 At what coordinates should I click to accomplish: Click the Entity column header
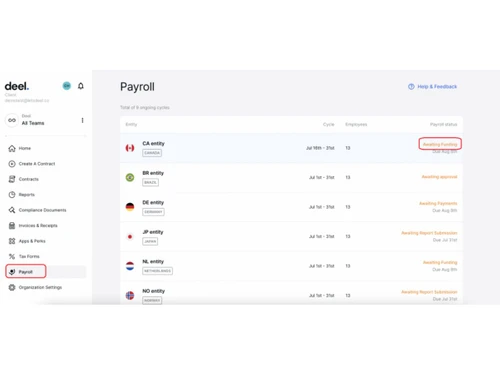coord(131,124)
